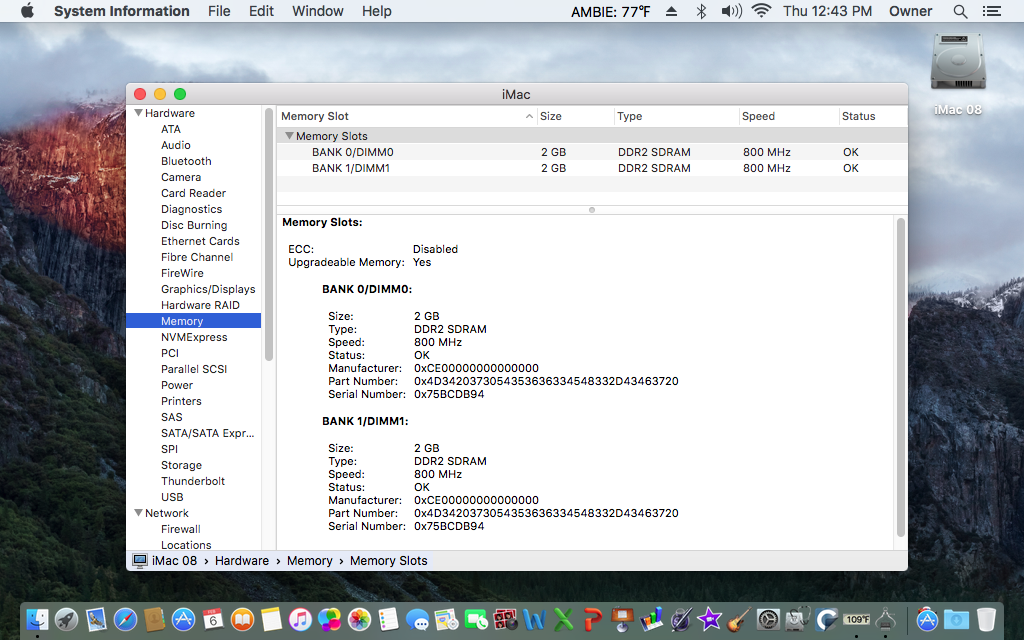This screenshot has width=1024, height=640.
Task: Open Calendar icon showing Feb 6
Action: click(x=213, y=619)
